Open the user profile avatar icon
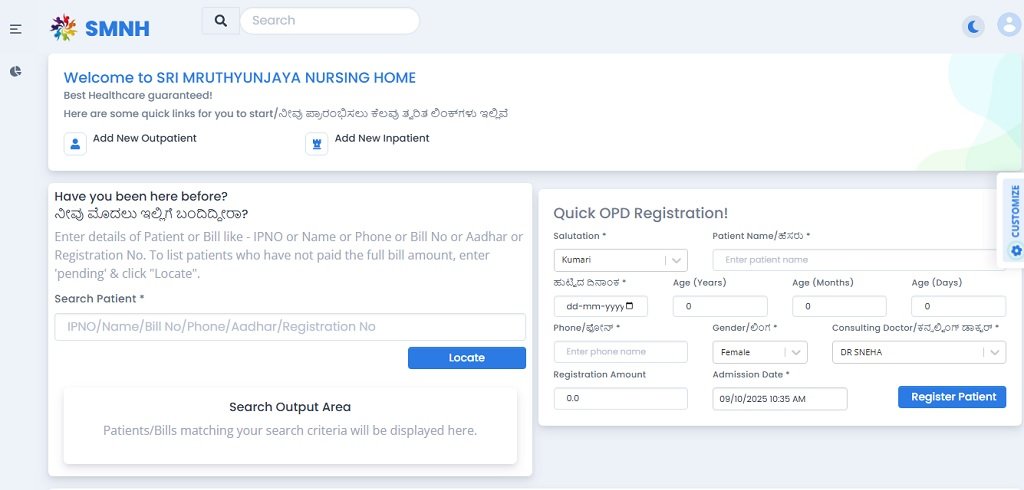 [x=1008, y=26]
